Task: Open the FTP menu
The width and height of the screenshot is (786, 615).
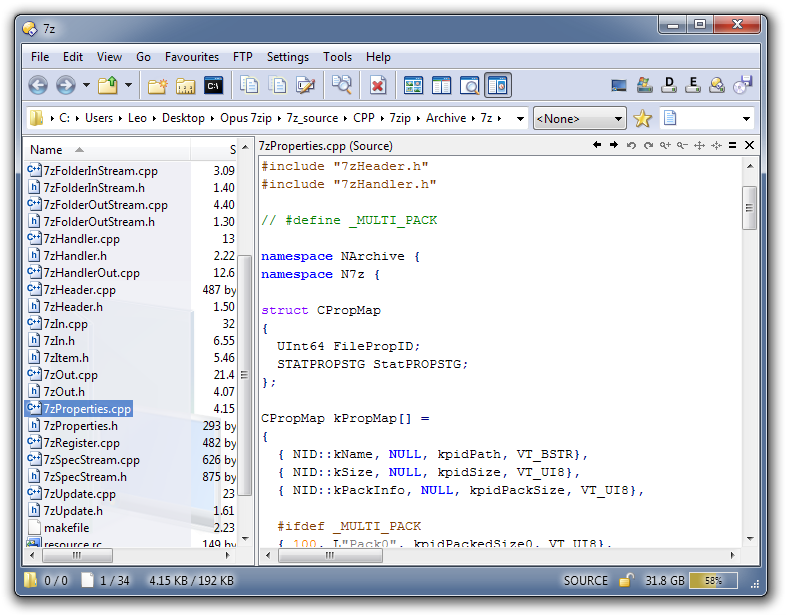Action: 243,57
